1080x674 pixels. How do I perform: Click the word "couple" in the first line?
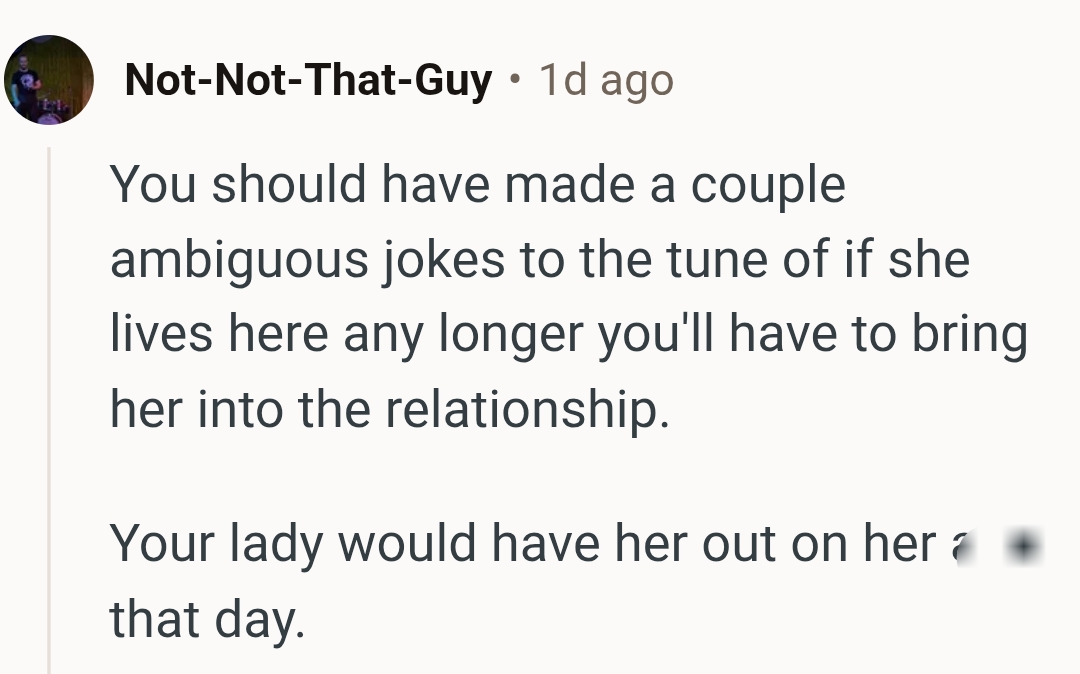[769, 186]
